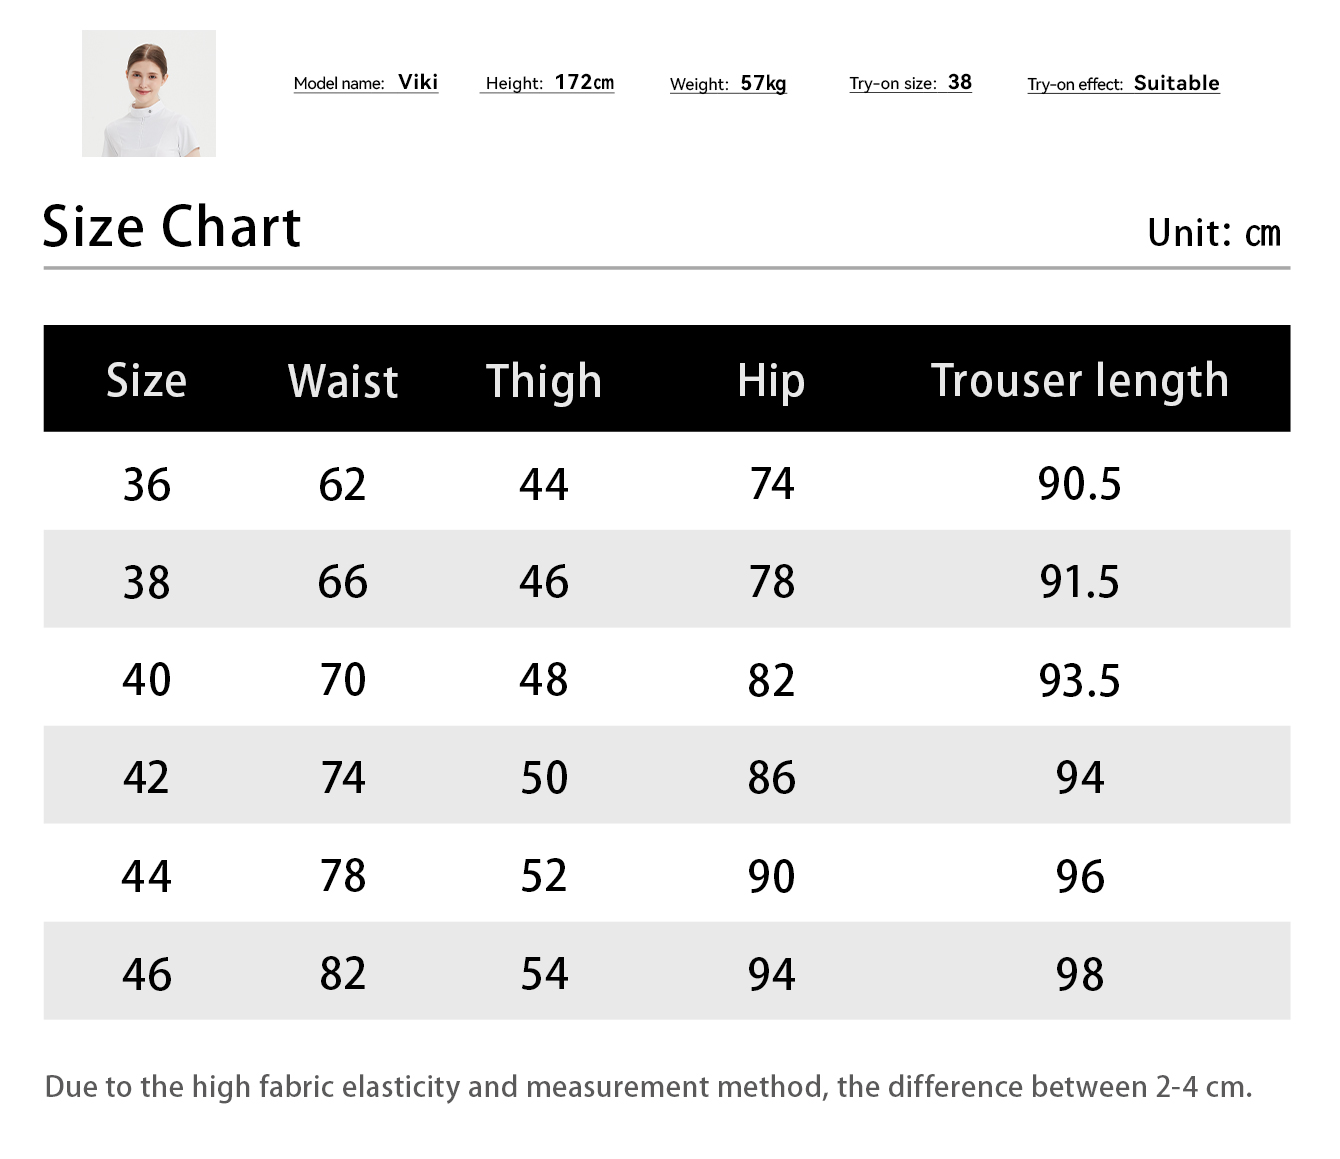This screenshot has width=1340, height=1159.
Task: Select thigh value 50 in size 42 row
Action: (544, 778)
